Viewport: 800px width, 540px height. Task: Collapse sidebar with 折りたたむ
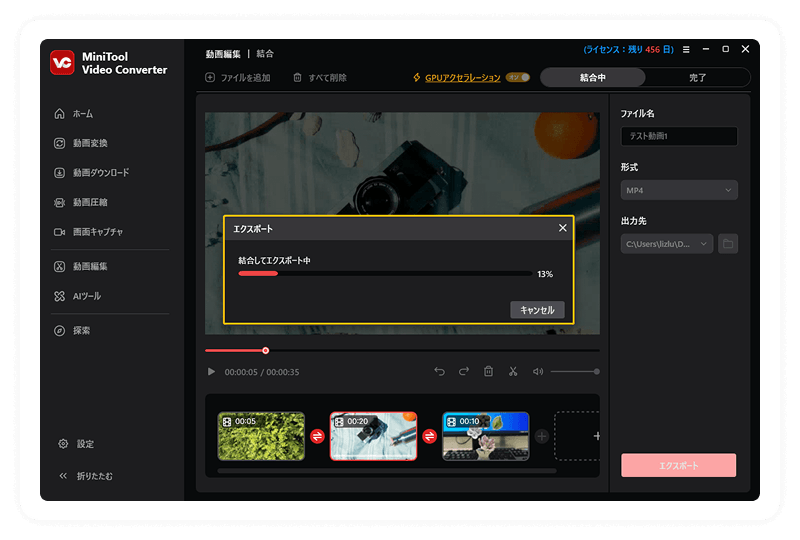pyautogui.click(x=86, y=476)
